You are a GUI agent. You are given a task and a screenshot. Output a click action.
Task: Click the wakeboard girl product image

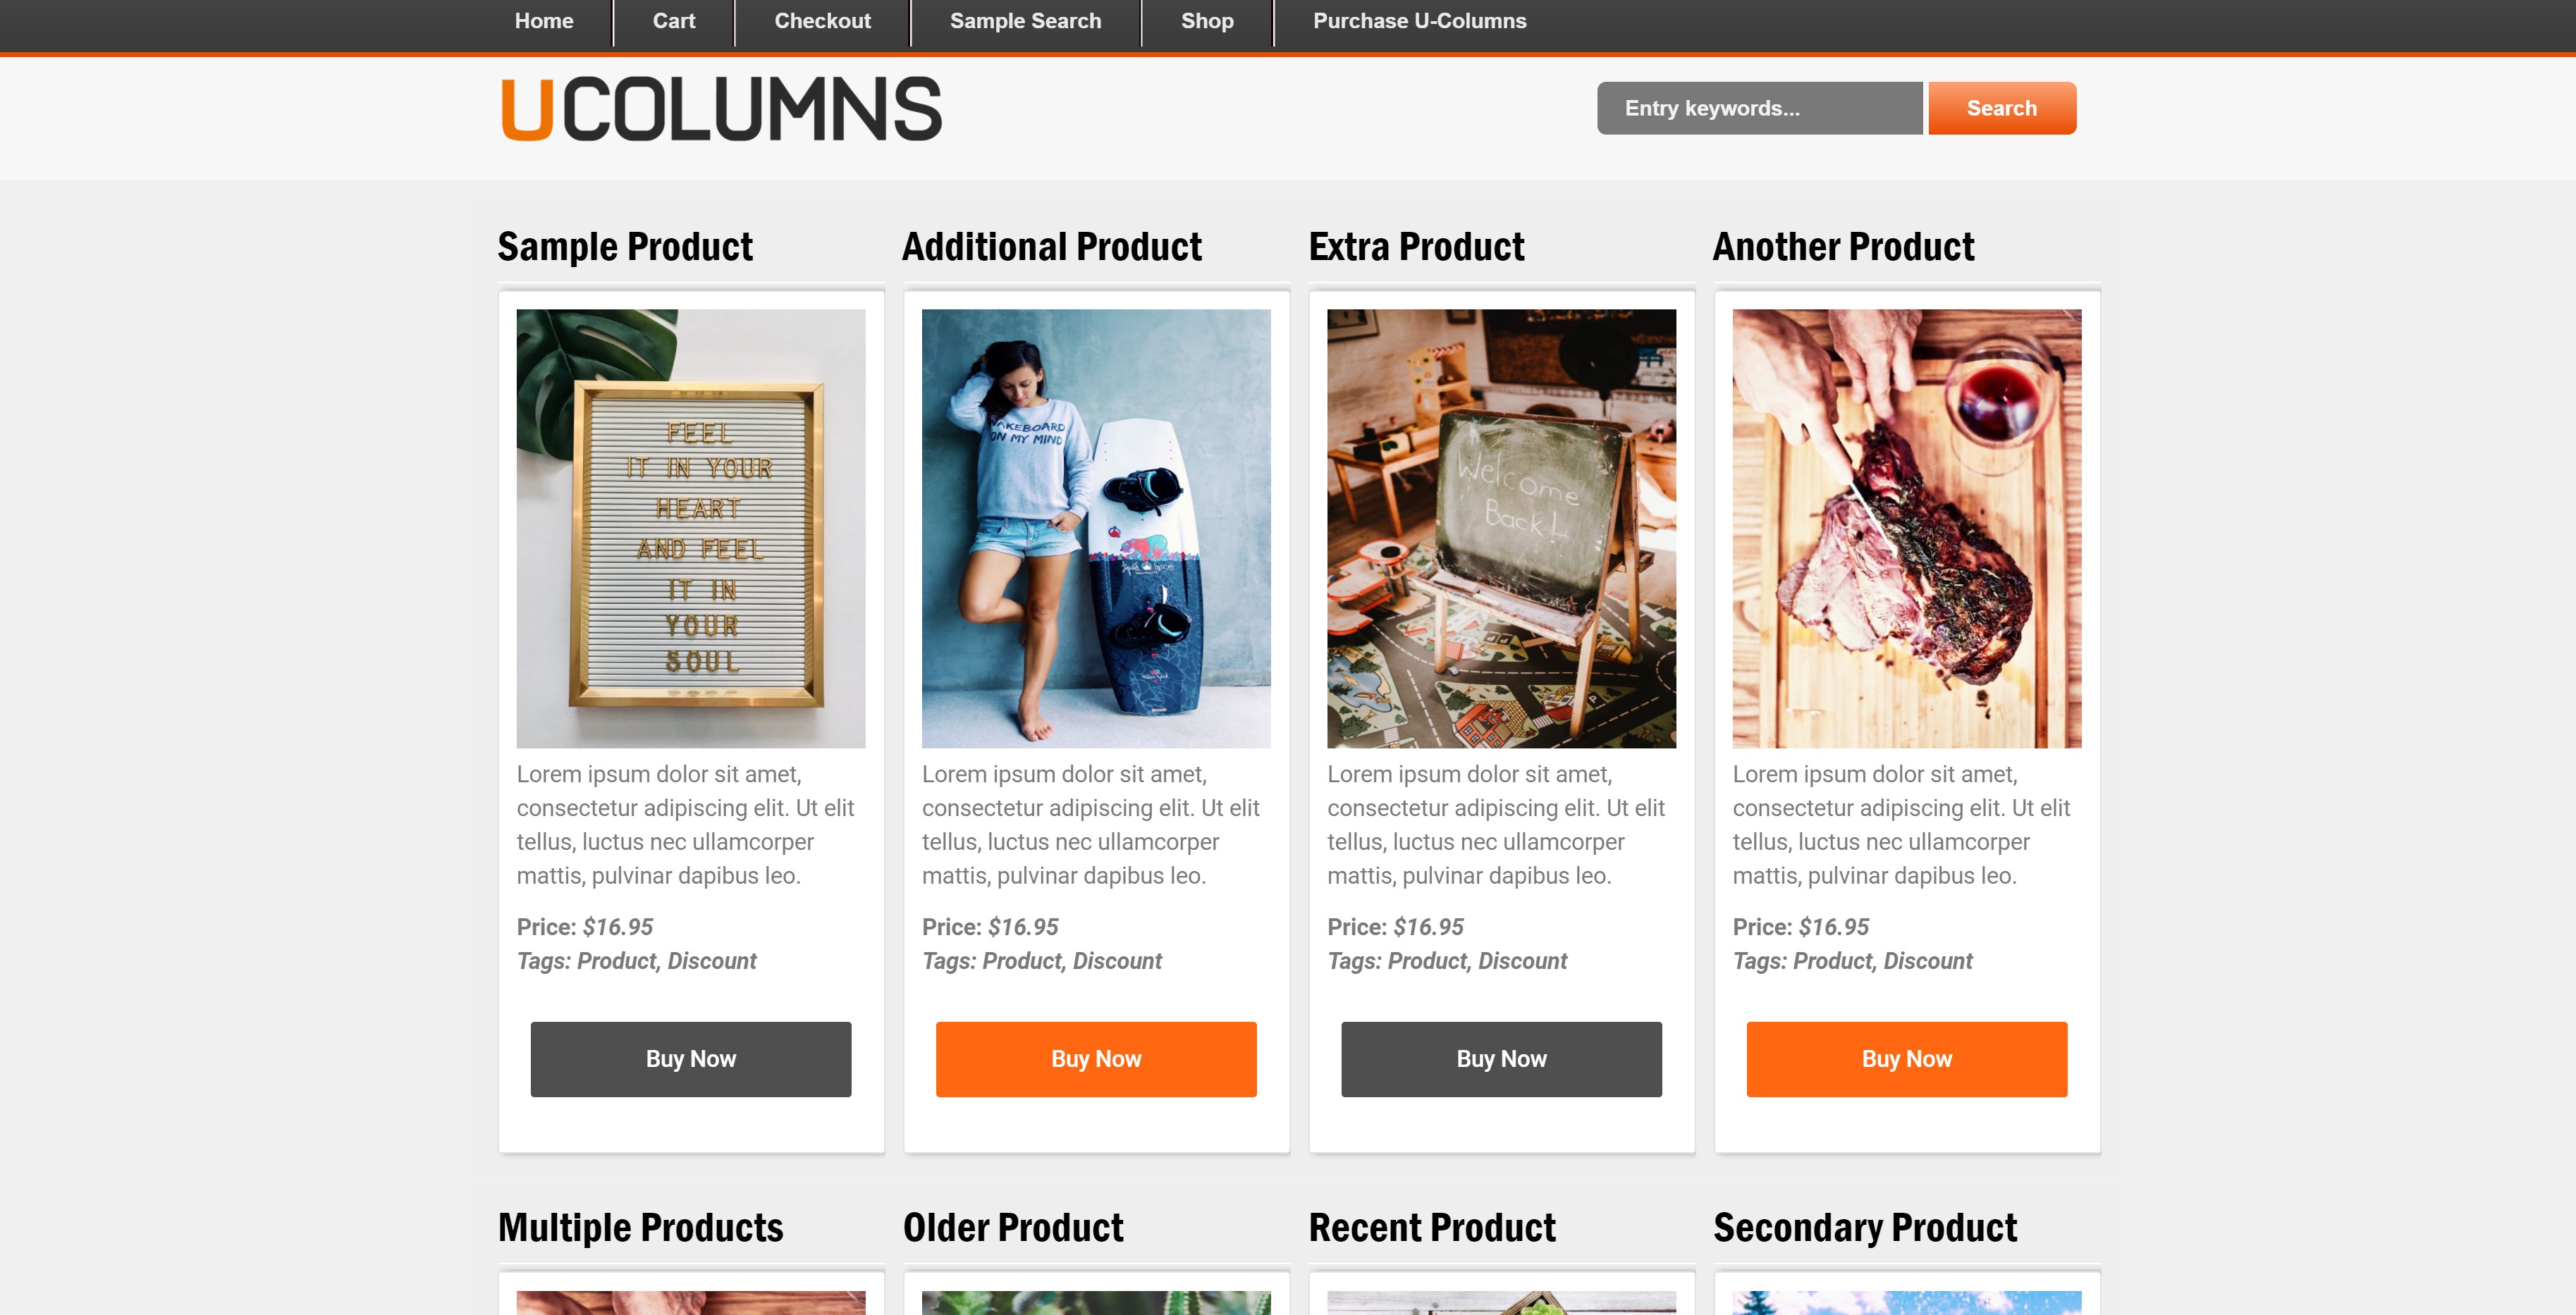coord(1096,528)
